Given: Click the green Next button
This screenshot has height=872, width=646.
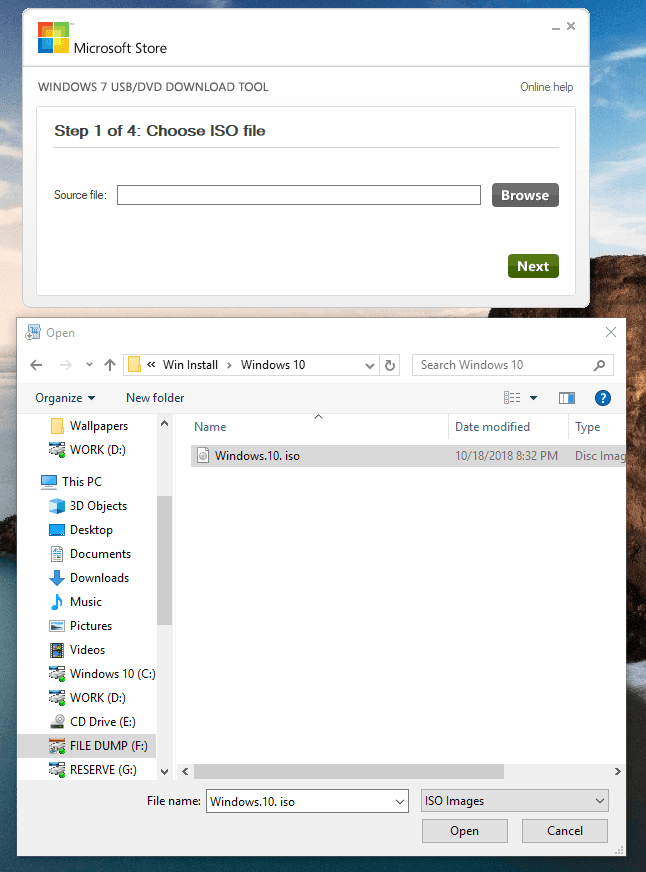Looking at the screenshot, I should click(x=533, y=266).
